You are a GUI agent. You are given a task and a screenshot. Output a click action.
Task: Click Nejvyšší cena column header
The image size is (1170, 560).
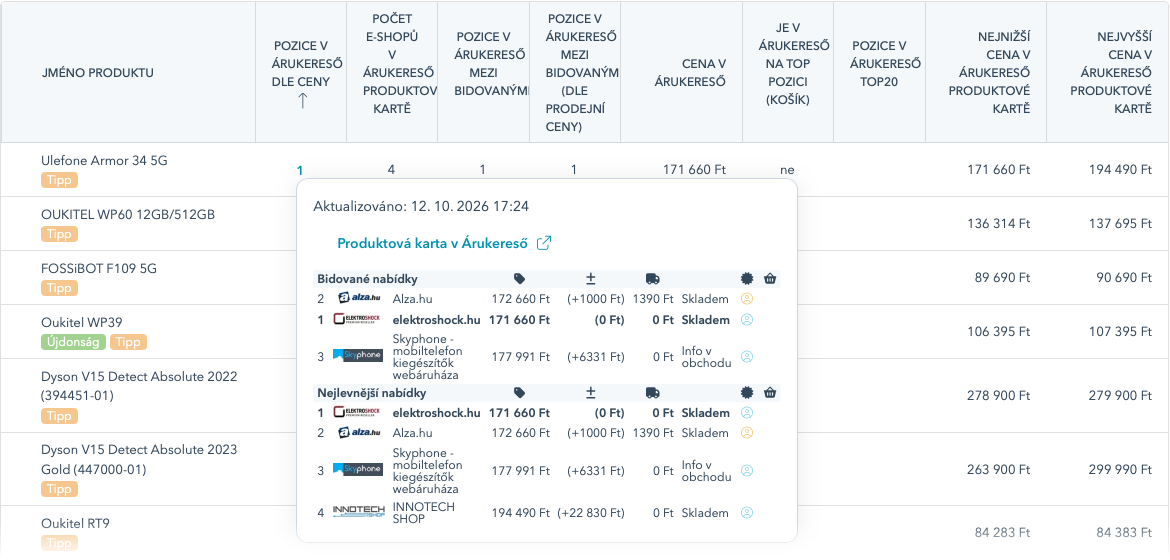click(1107, 72)
